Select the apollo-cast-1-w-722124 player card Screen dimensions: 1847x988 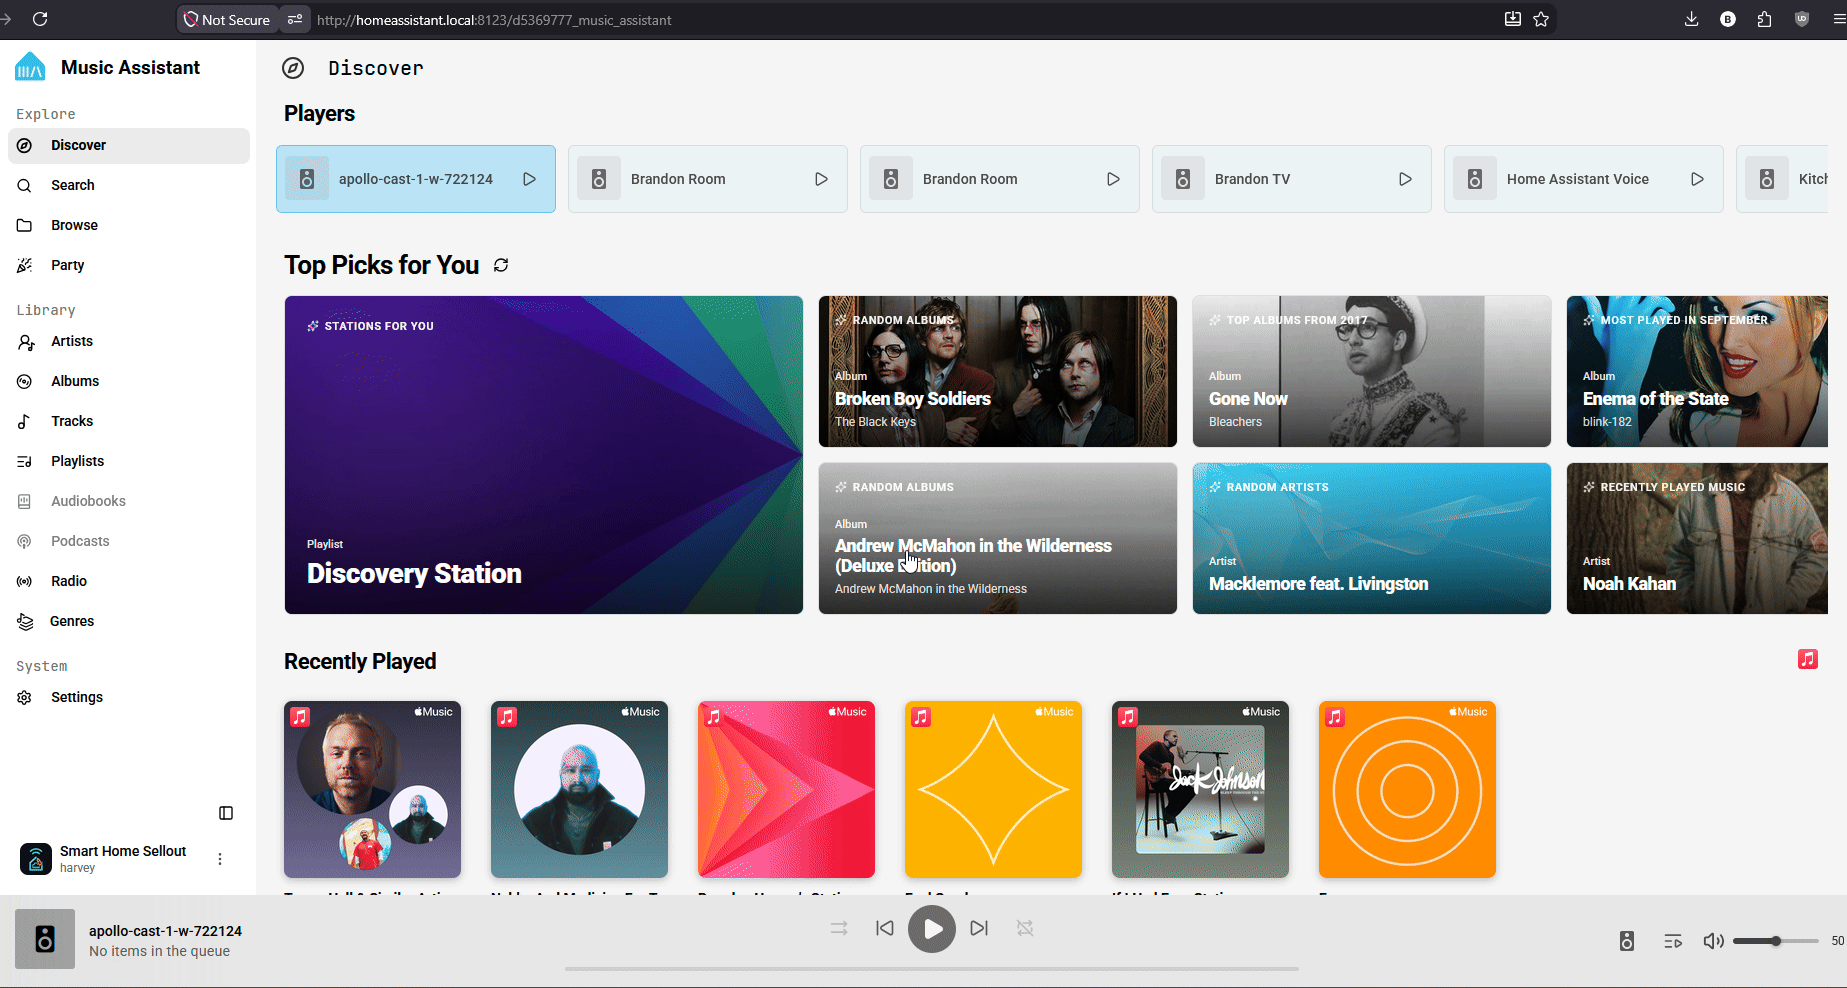[x=416, y=179]
